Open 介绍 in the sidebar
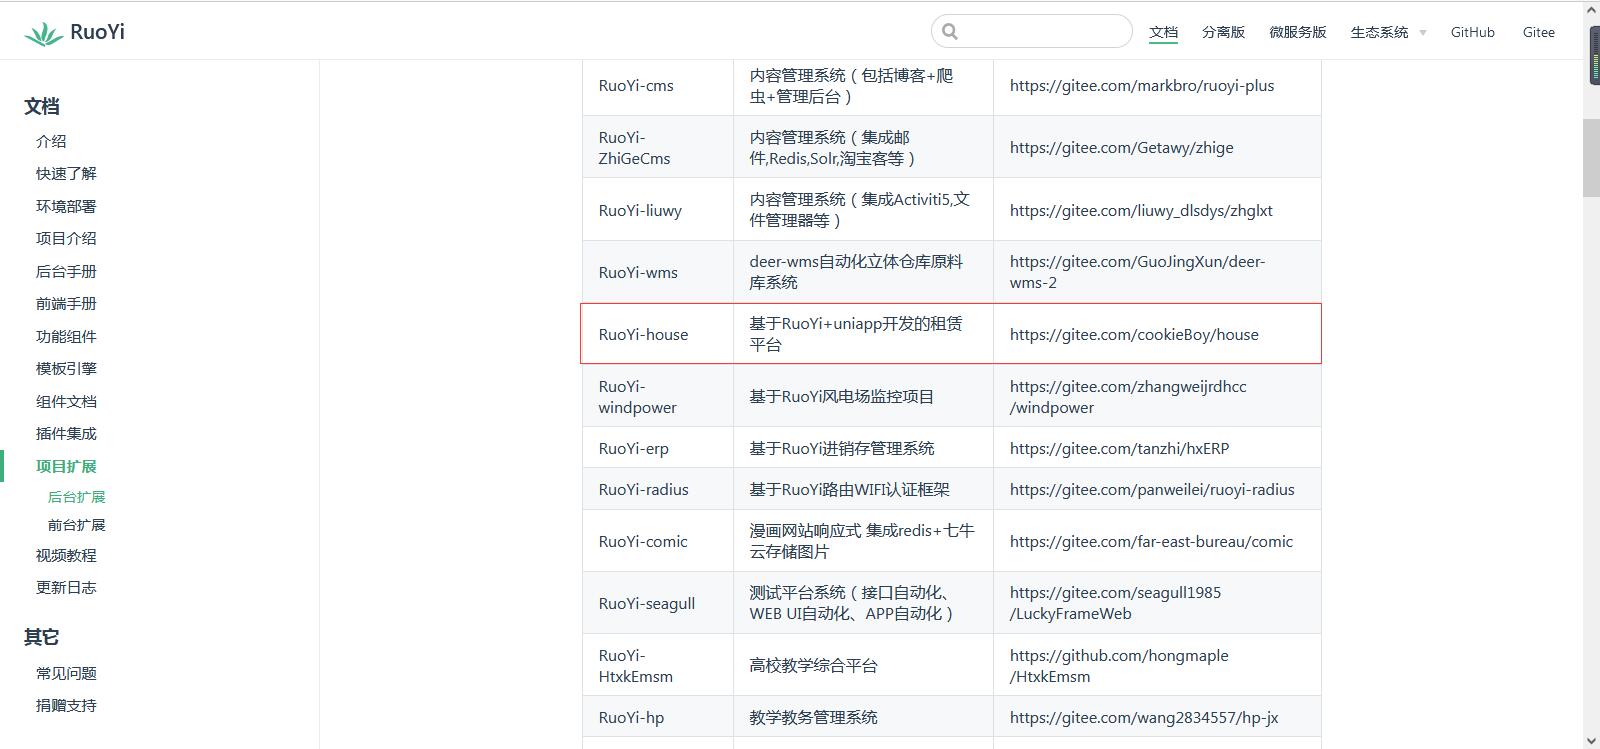 point(51,141)
